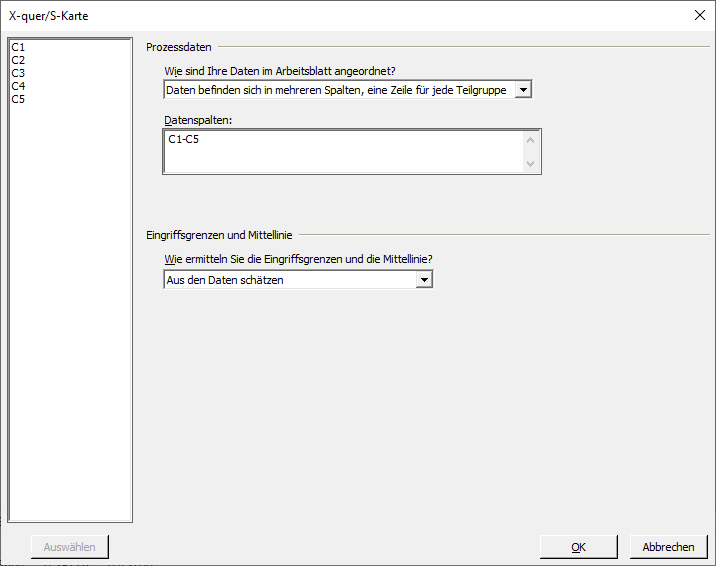This screenshot has width=716, height=566.
Task: Select column C1 in the variable list
Action: (18, 47)
